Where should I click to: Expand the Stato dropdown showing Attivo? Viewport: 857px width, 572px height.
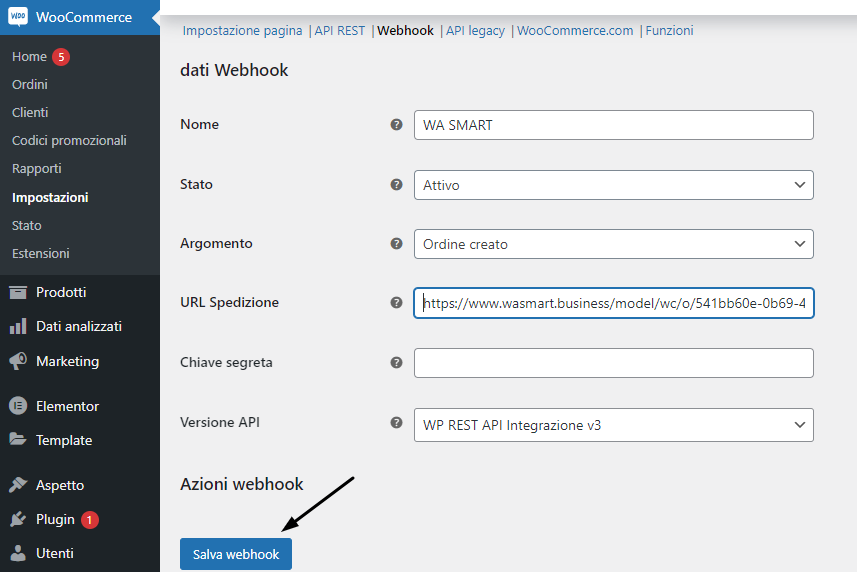tap(613, 185)
